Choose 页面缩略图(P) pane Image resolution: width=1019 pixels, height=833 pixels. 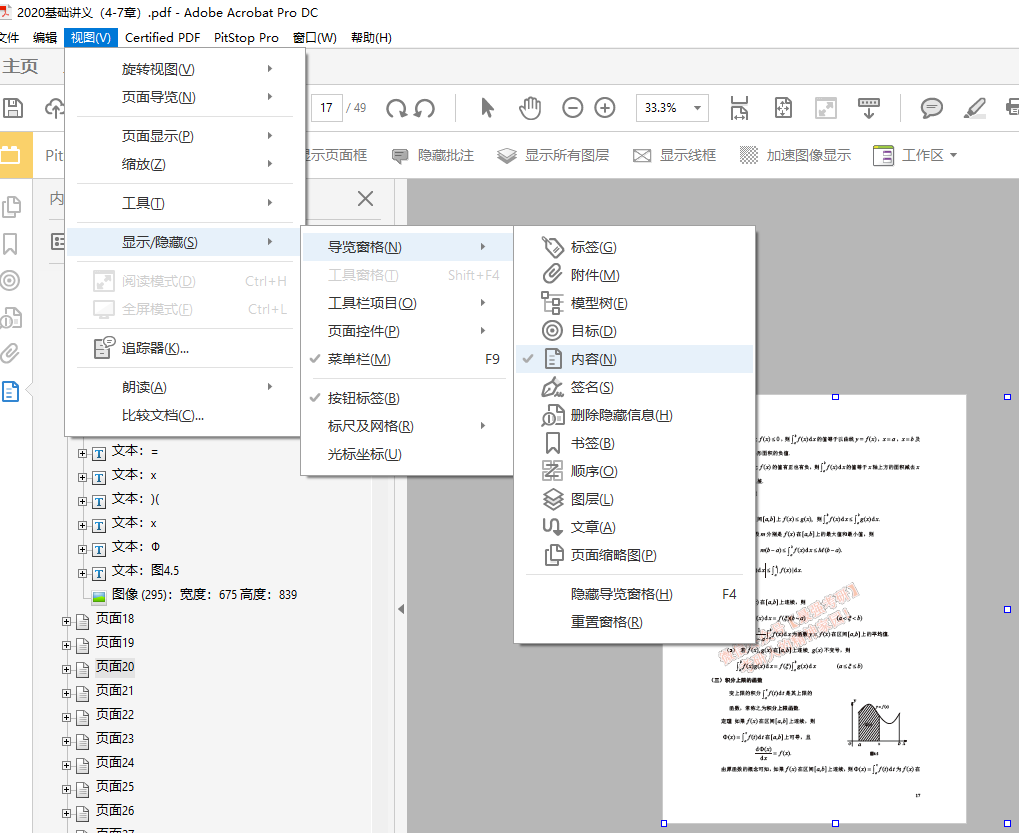click(635, 554)
